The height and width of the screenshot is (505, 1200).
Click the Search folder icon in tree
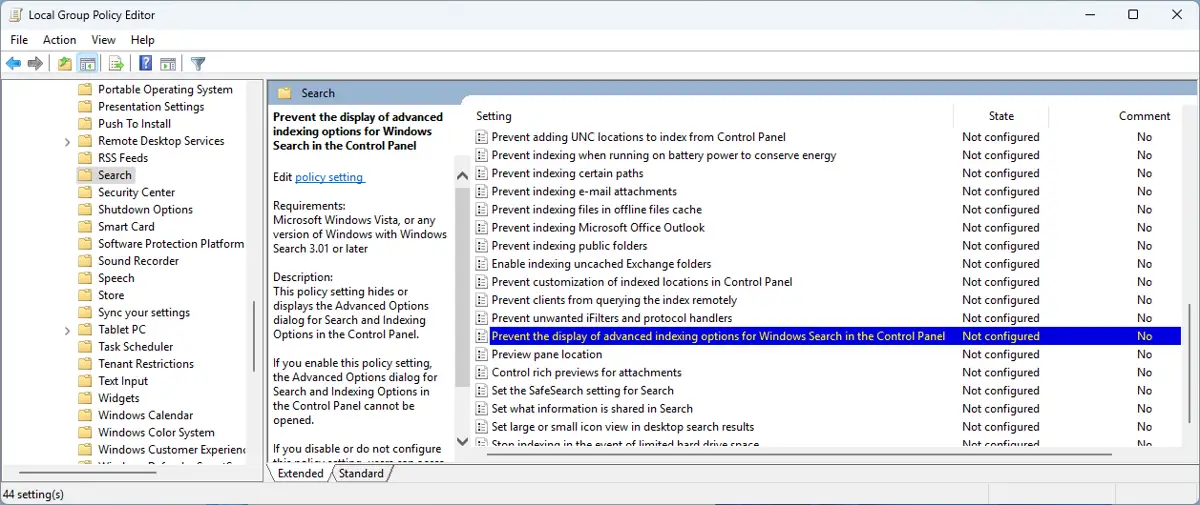(x=85, y=175)
